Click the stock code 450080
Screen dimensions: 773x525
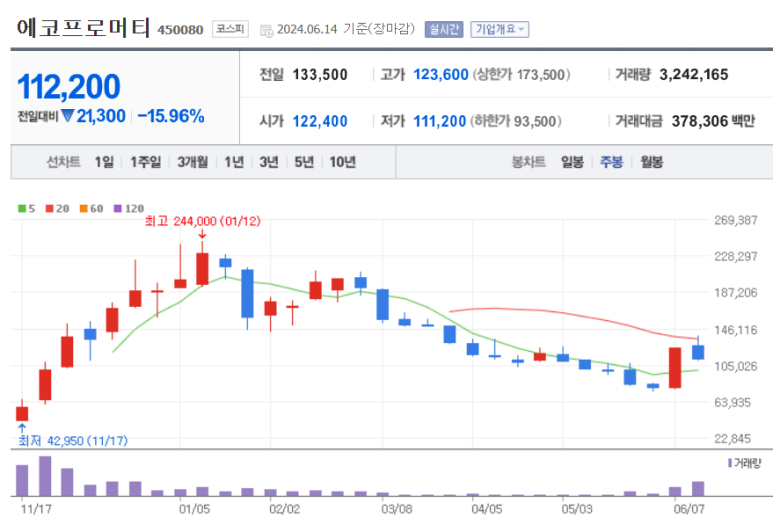pyautogui.click(x=180, y=30)
